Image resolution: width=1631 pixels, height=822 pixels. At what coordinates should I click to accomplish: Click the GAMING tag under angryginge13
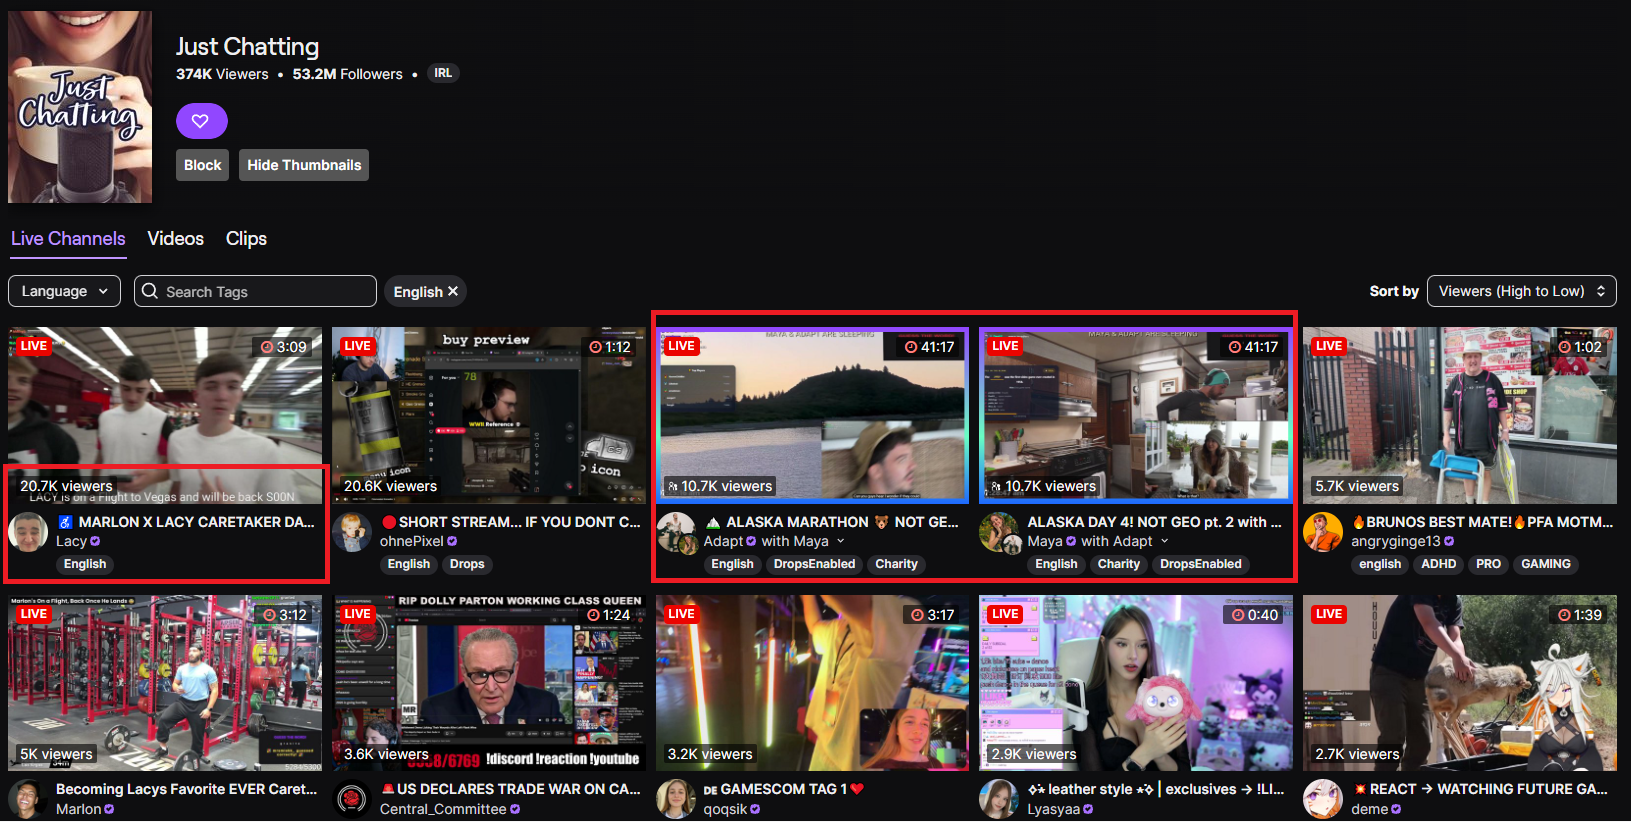click(1546, 564)
